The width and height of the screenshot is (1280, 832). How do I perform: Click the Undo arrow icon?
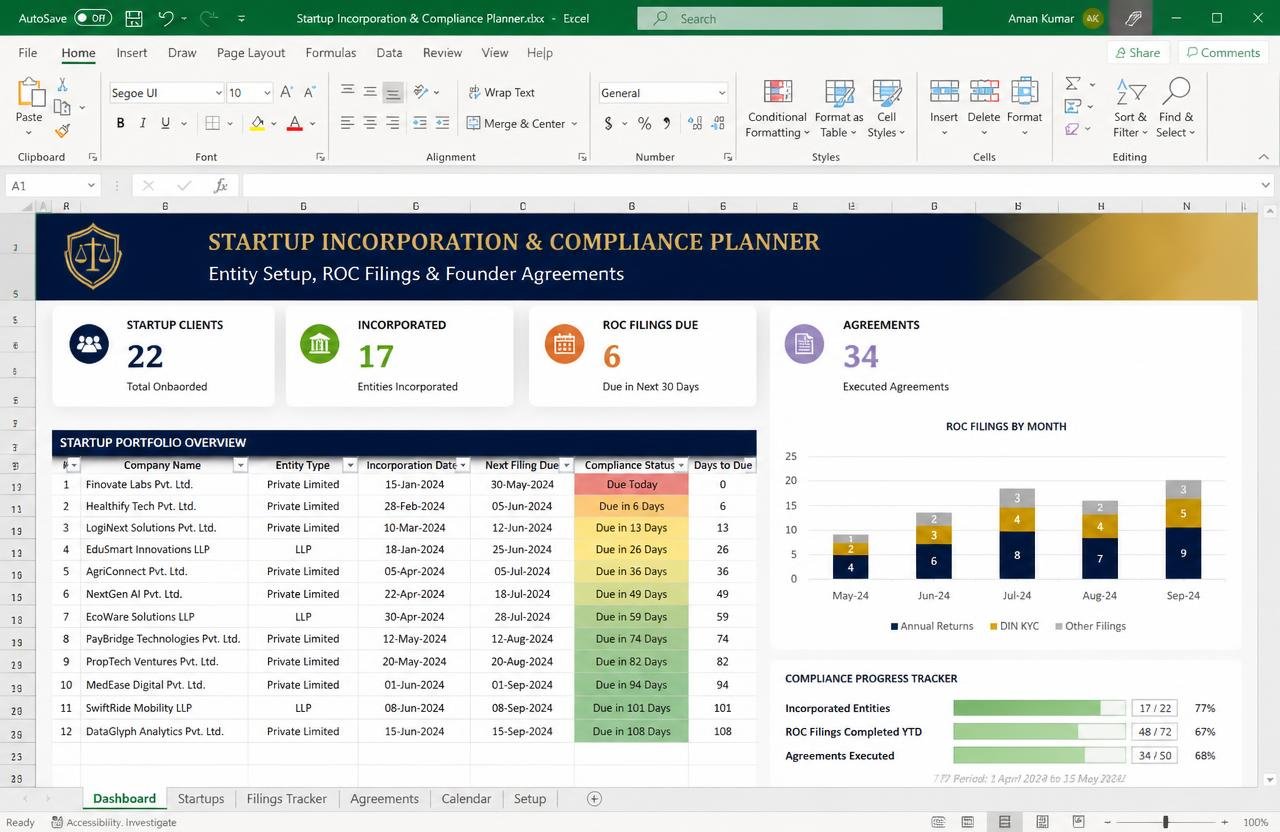click(x=165, y=18)
